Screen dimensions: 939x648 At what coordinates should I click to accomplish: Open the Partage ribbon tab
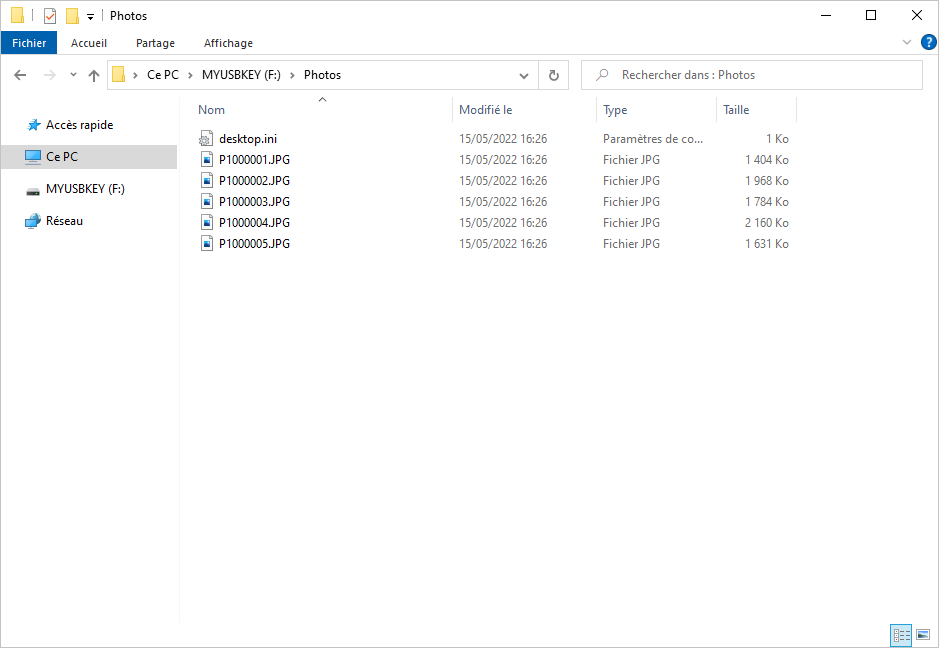155,43
